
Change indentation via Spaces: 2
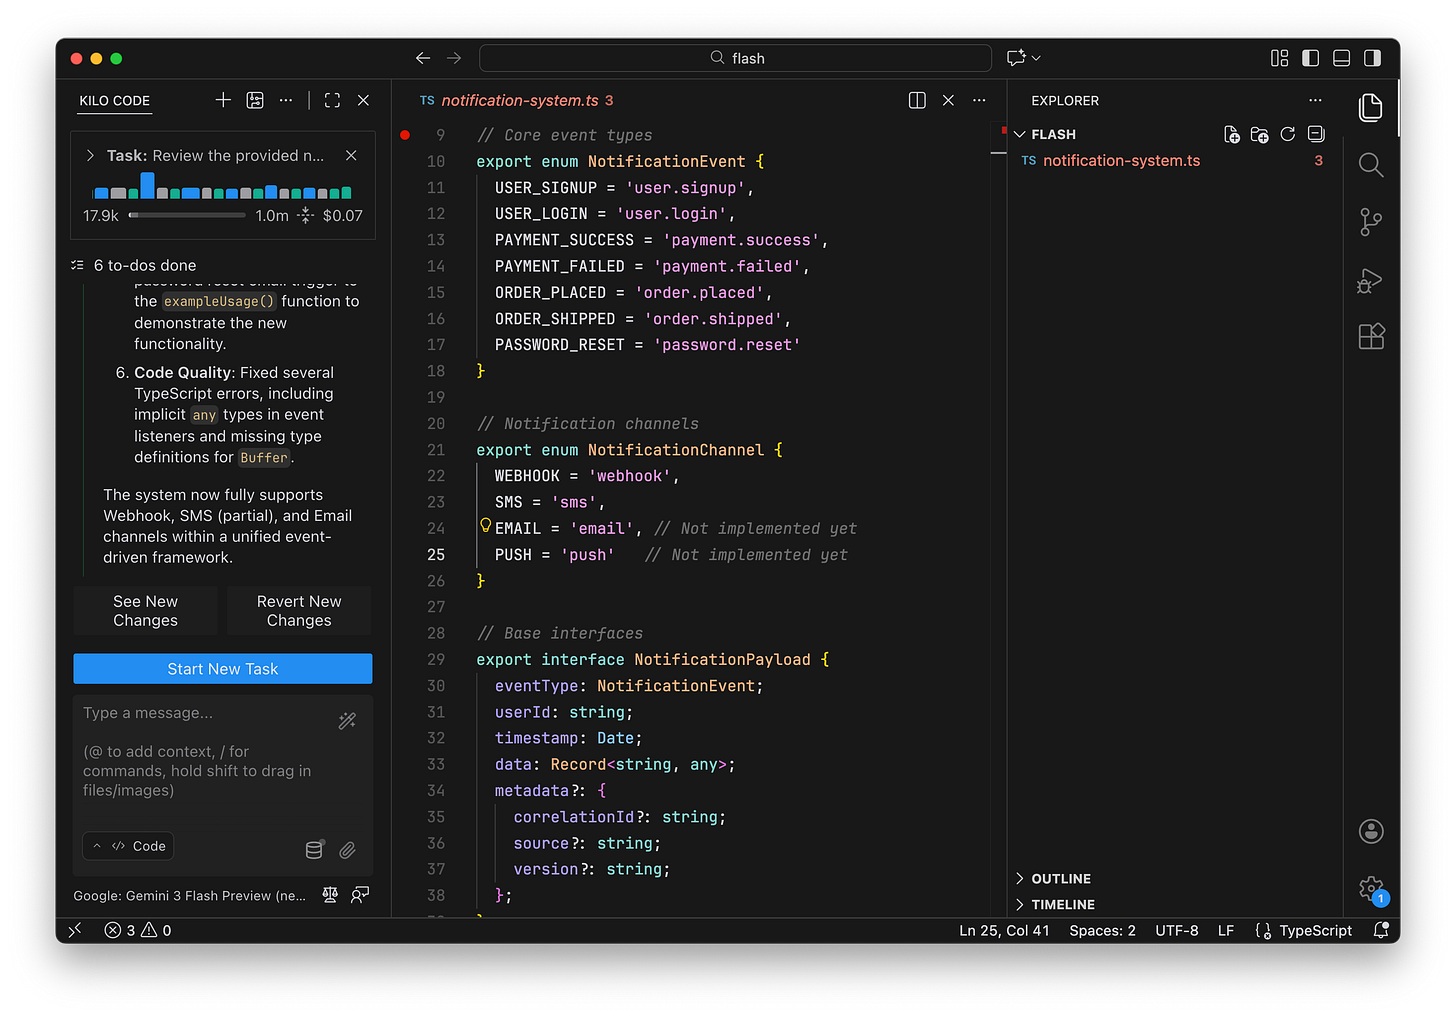[1102, 930]
